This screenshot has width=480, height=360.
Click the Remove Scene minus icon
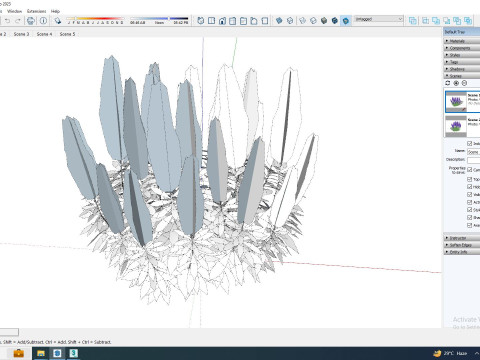464,83
